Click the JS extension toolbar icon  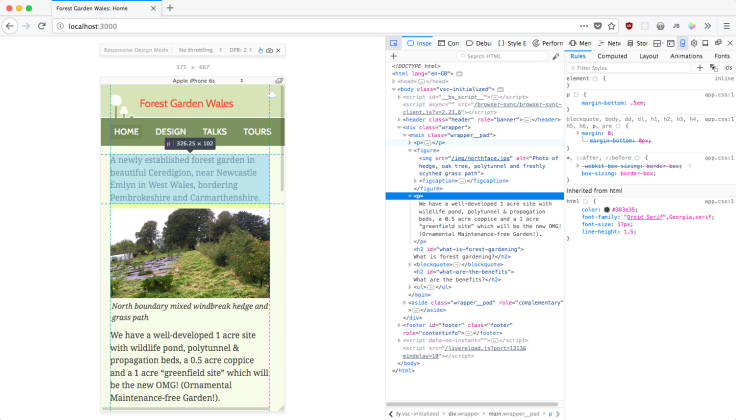pyautogui.click(x=676, y=26)
